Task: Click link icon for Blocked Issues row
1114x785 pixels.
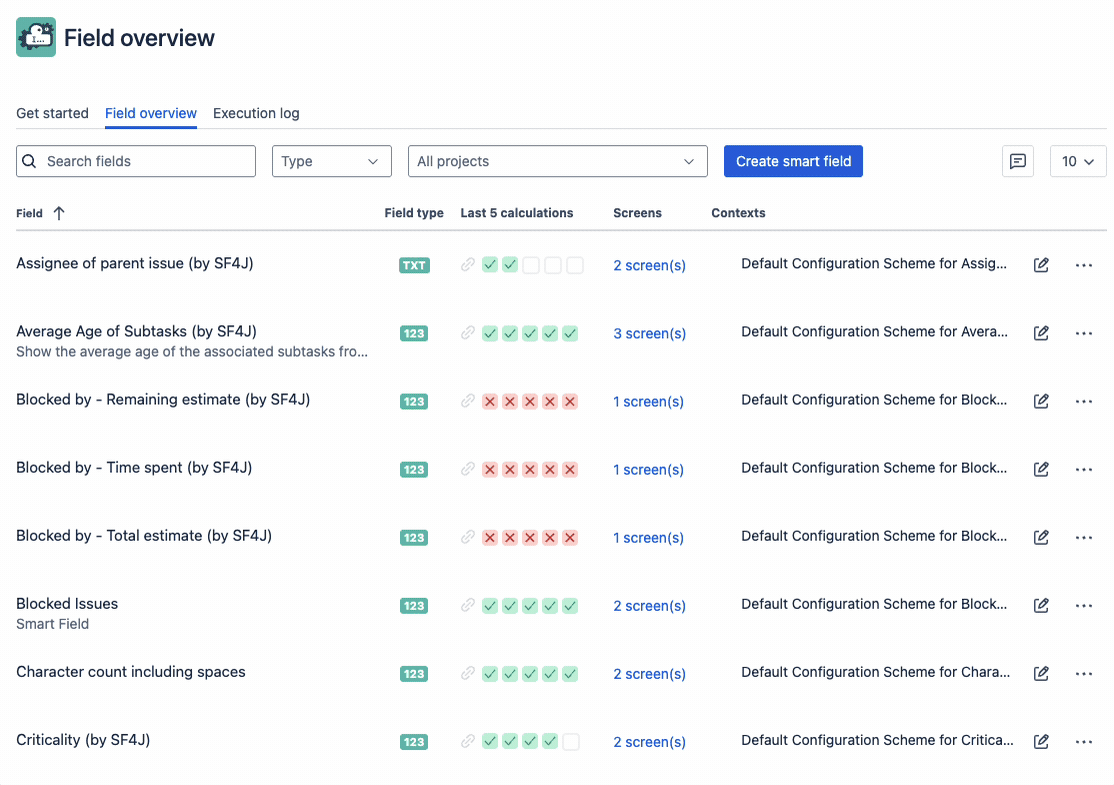Action: click(467, 605)
